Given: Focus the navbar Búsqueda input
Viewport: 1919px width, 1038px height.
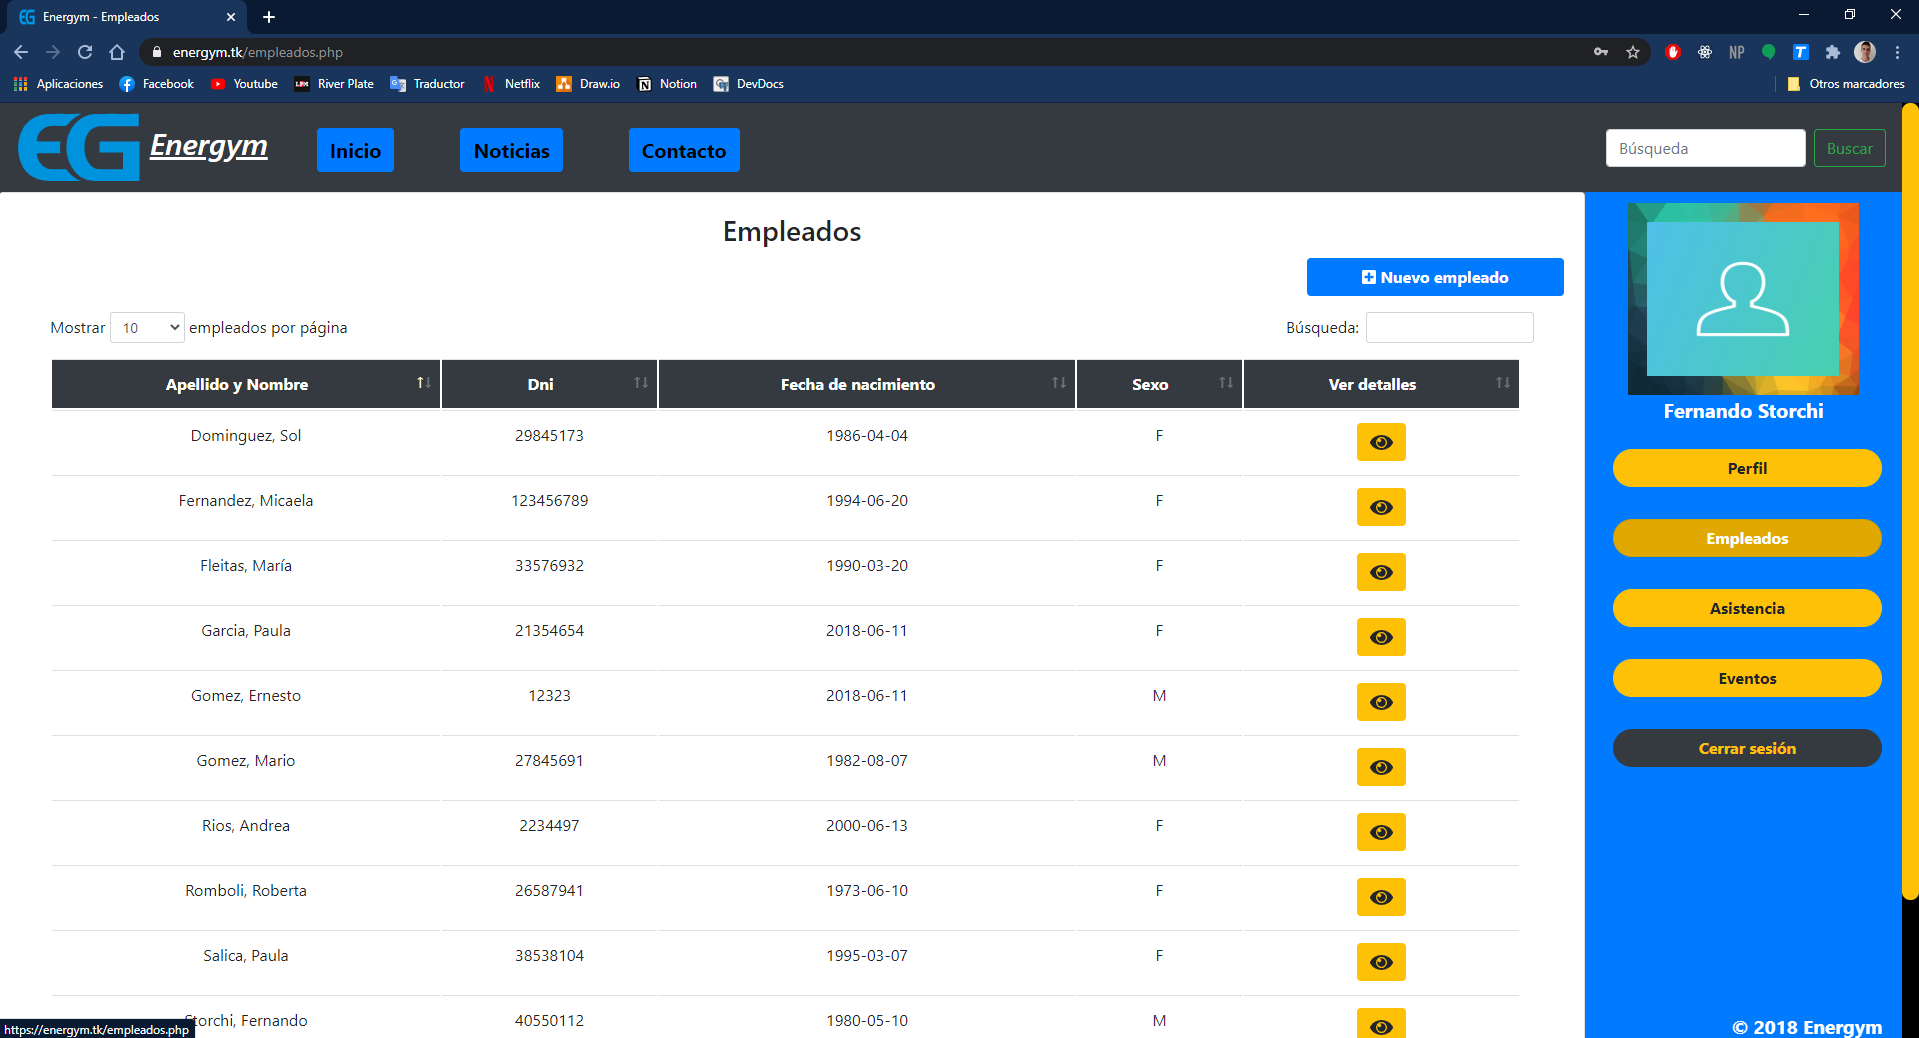Looking at the screenshot, I should click(1705, 148).
